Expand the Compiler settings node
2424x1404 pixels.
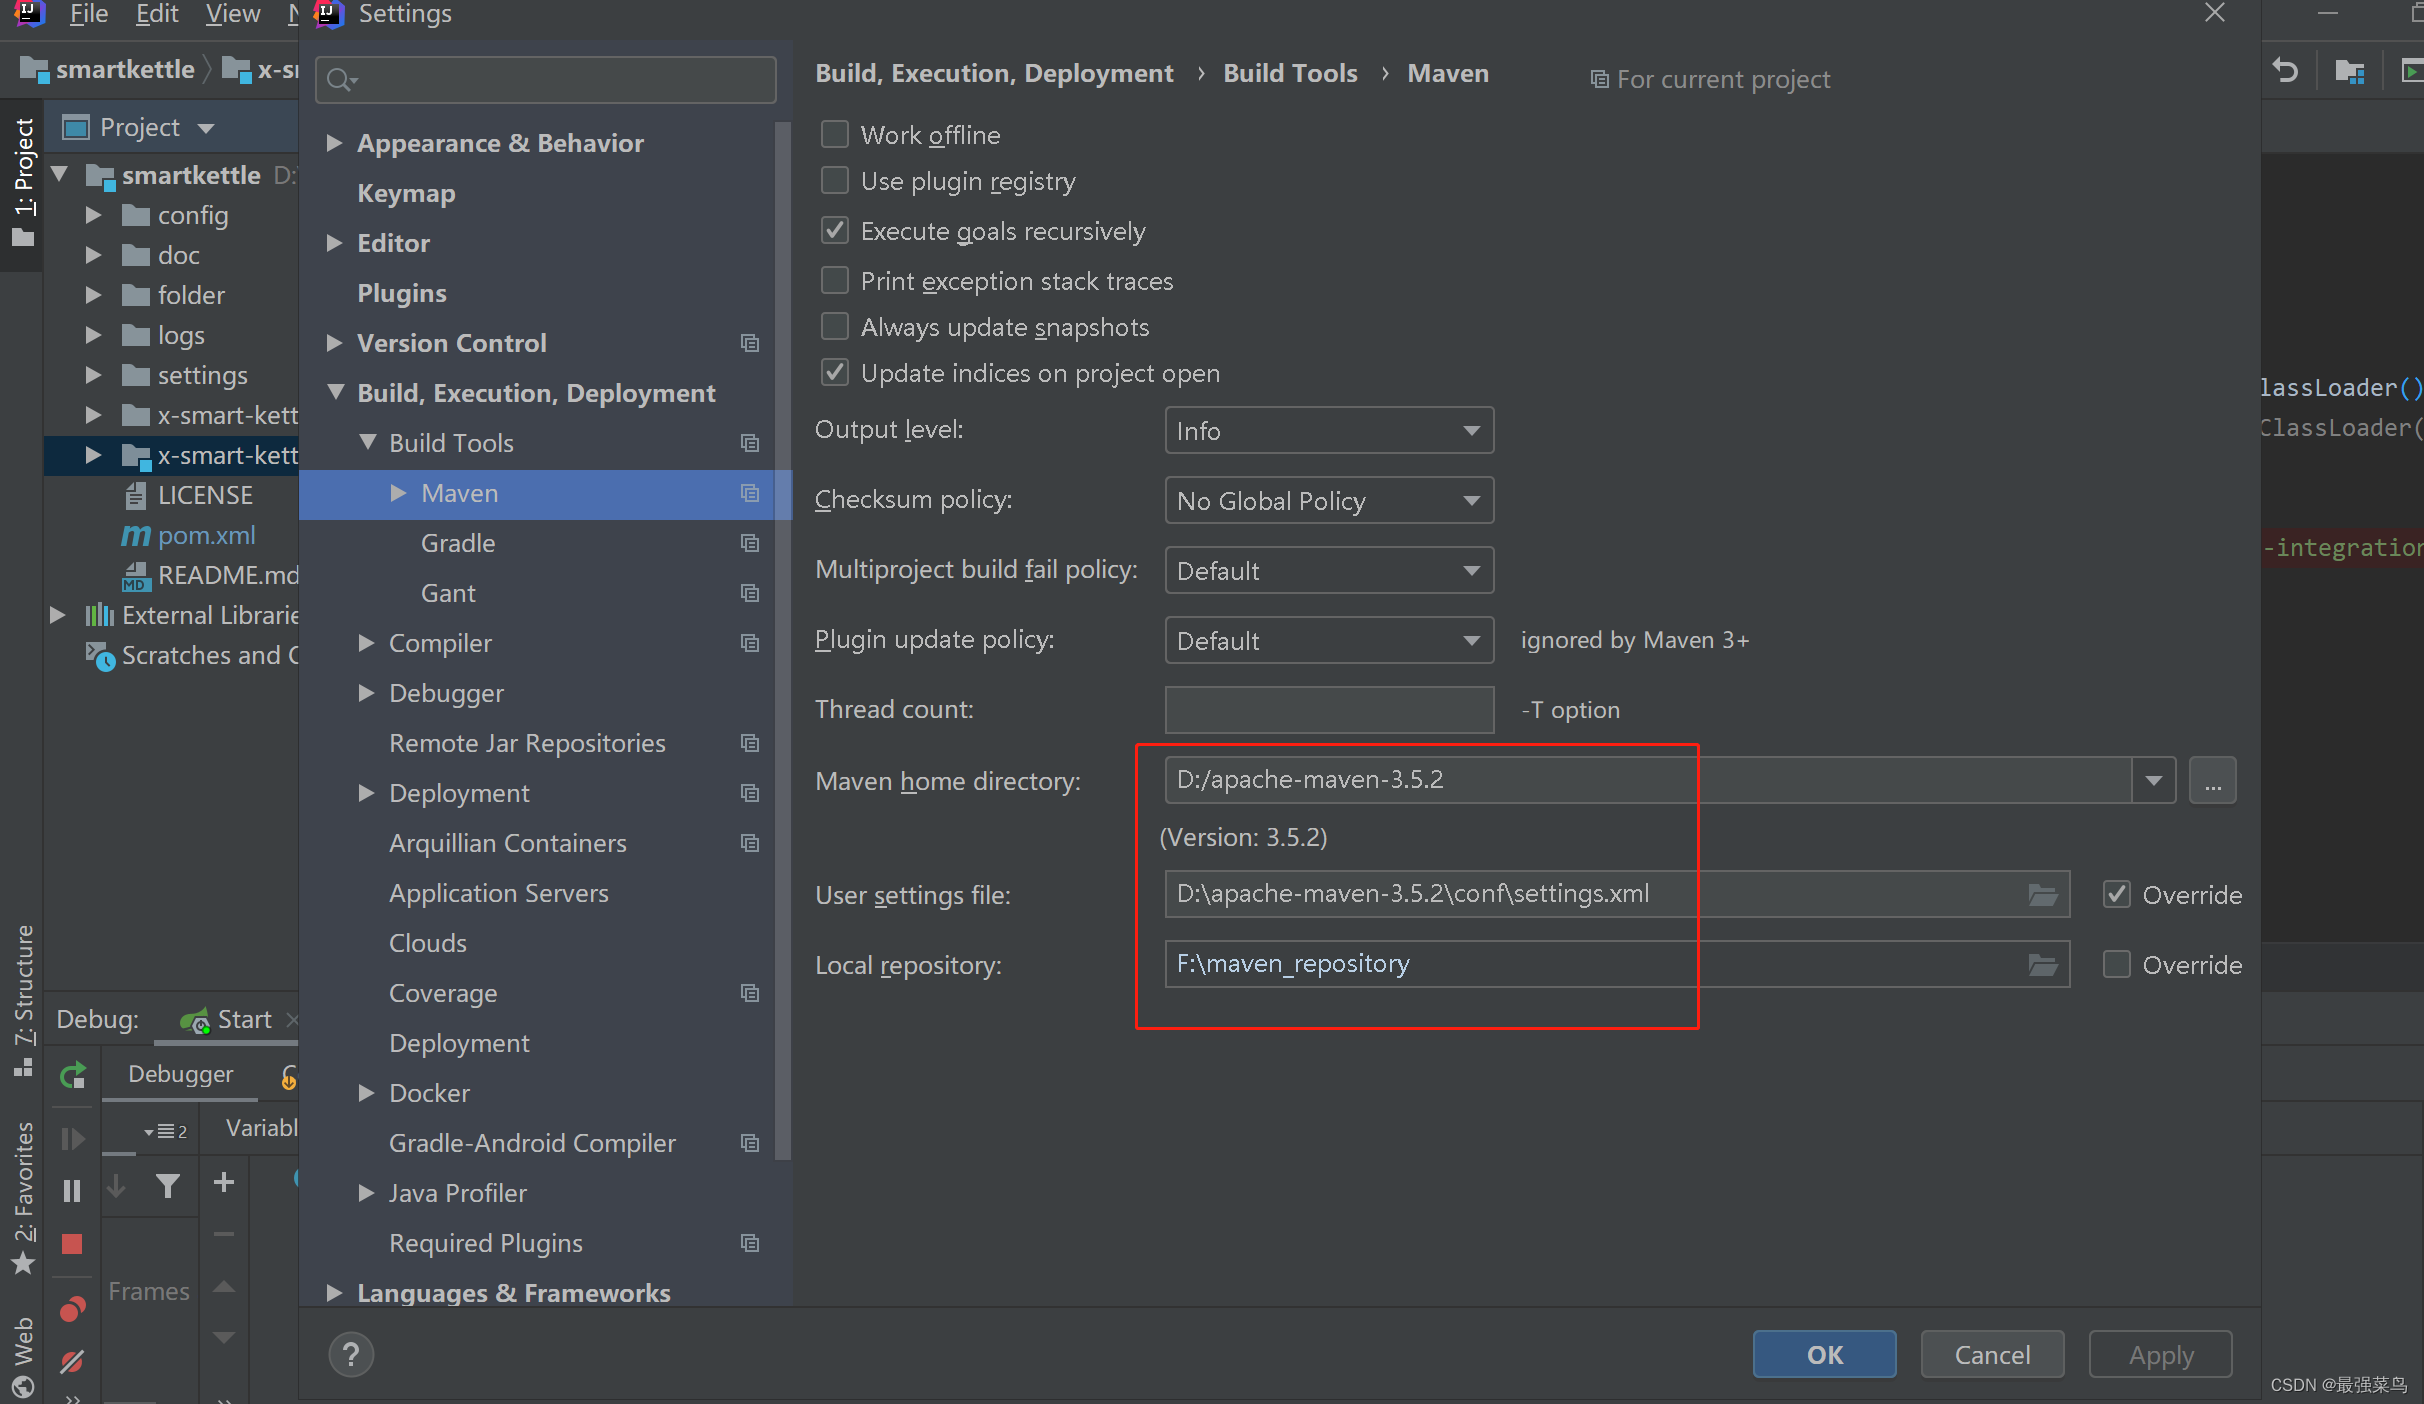pos(367,643)
